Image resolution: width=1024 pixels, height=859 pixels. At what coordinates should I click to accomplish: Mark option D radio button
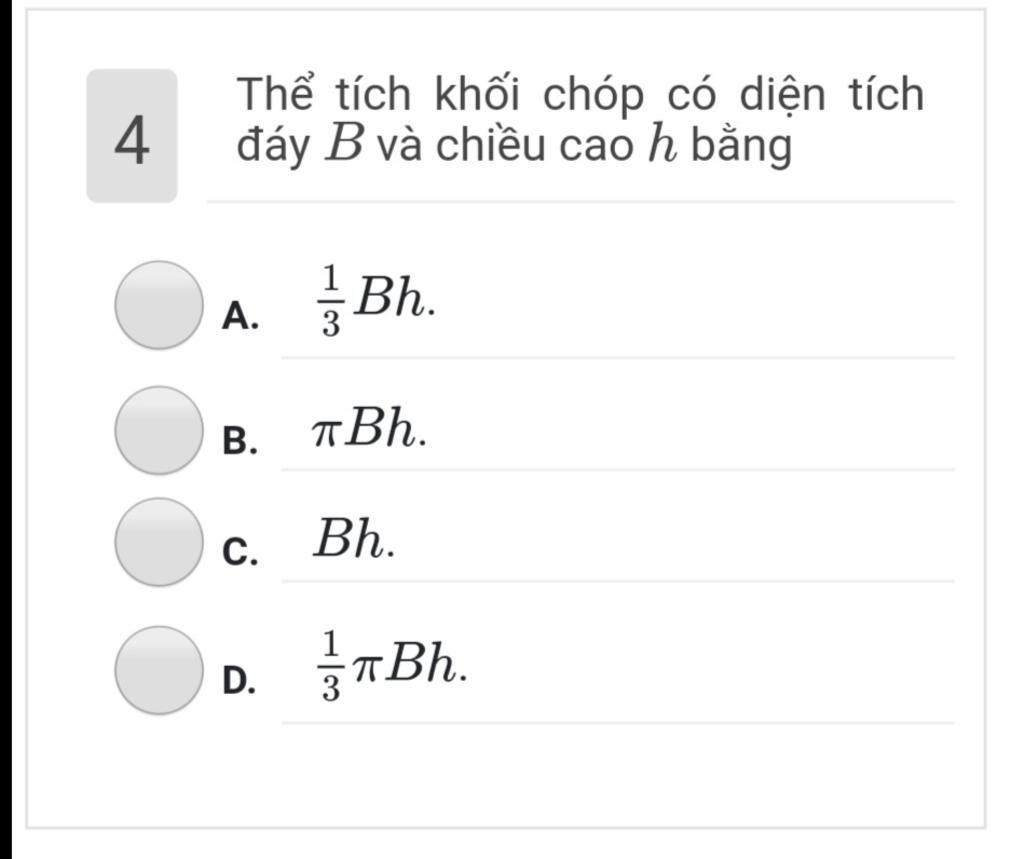pyautogui.click(x=159, y=670)
